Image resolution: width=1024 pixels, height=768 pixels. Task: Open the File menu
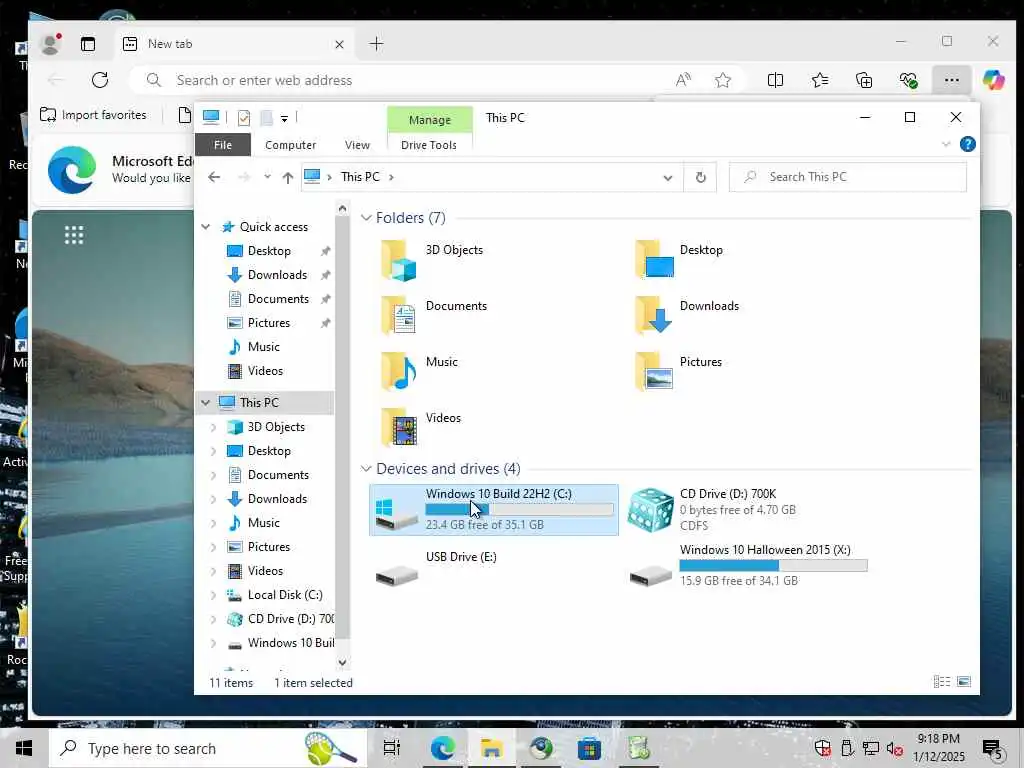tap(223, 145)
